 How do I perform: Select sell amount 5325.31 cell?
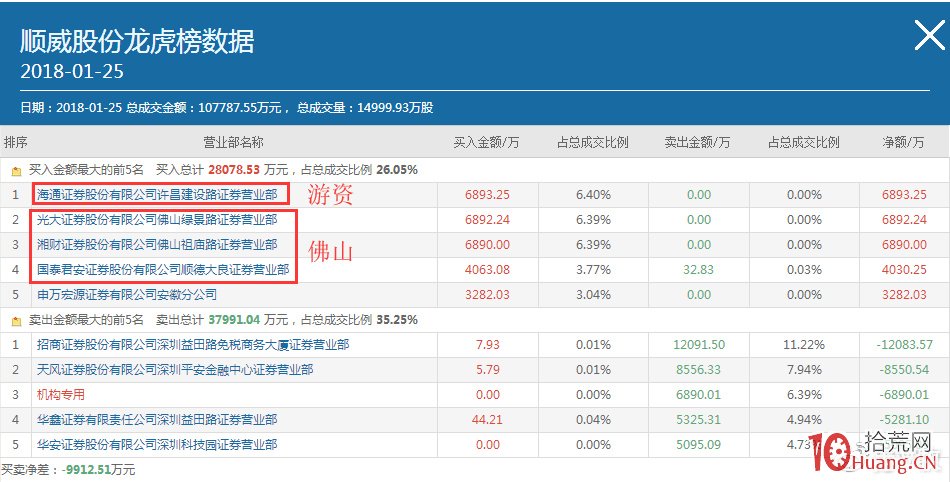(699, 420)
